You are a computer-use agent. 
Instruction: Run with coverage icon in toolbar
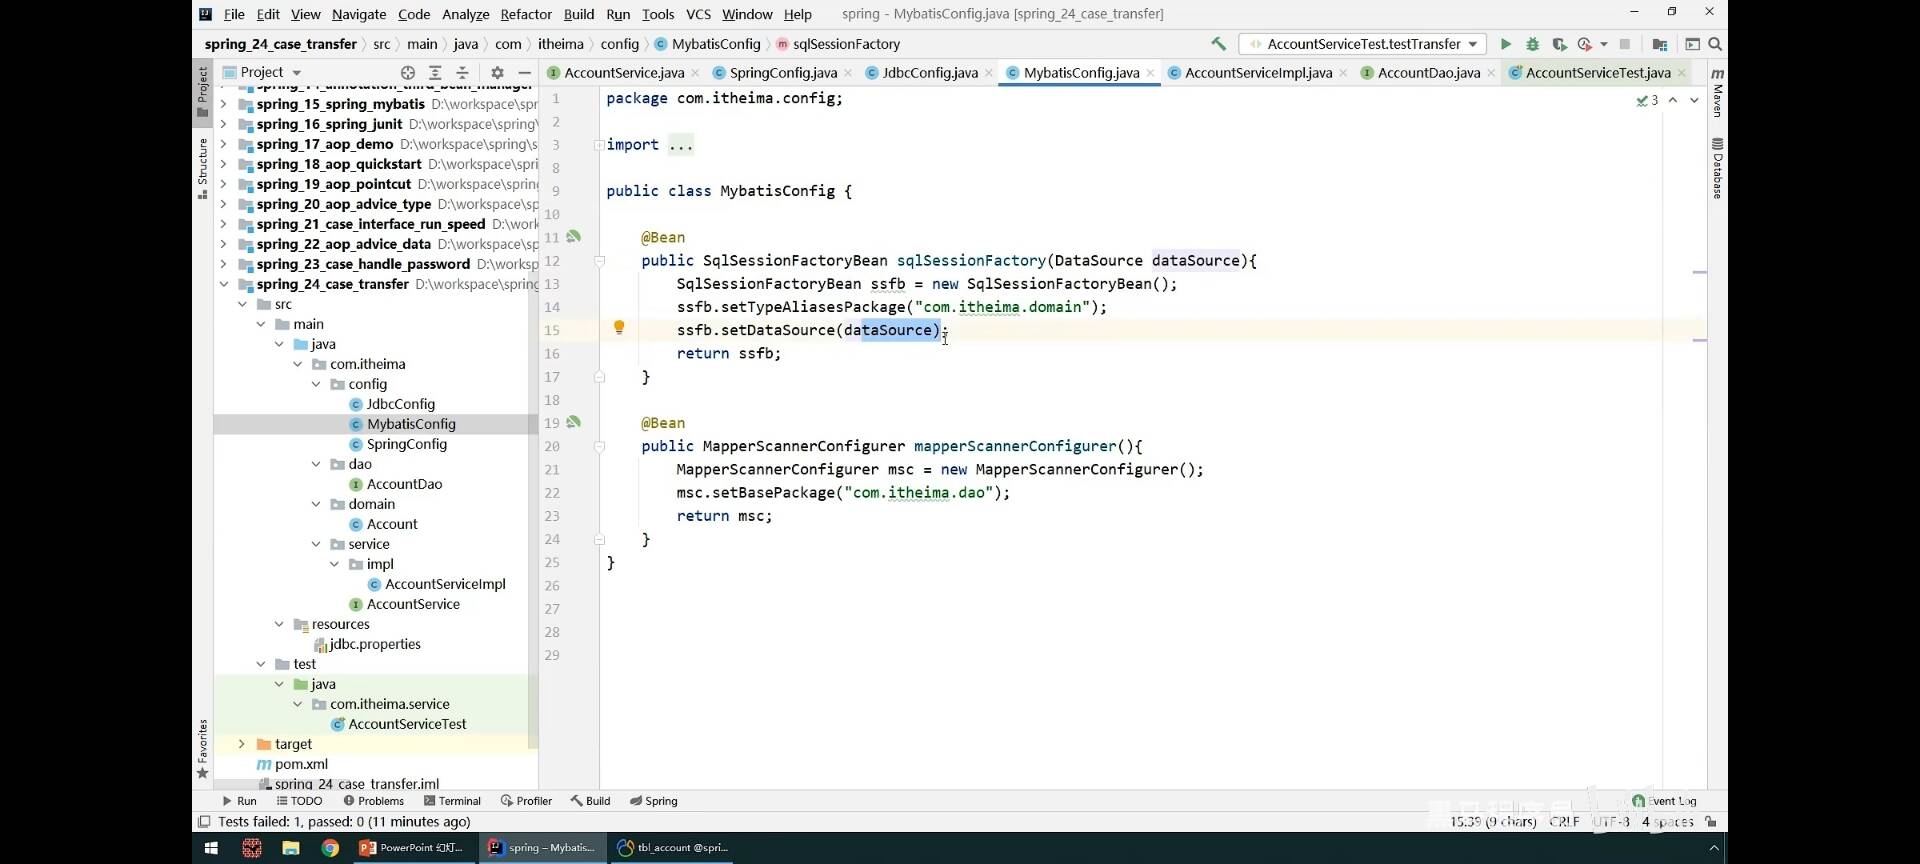[x=1559, y=44]
